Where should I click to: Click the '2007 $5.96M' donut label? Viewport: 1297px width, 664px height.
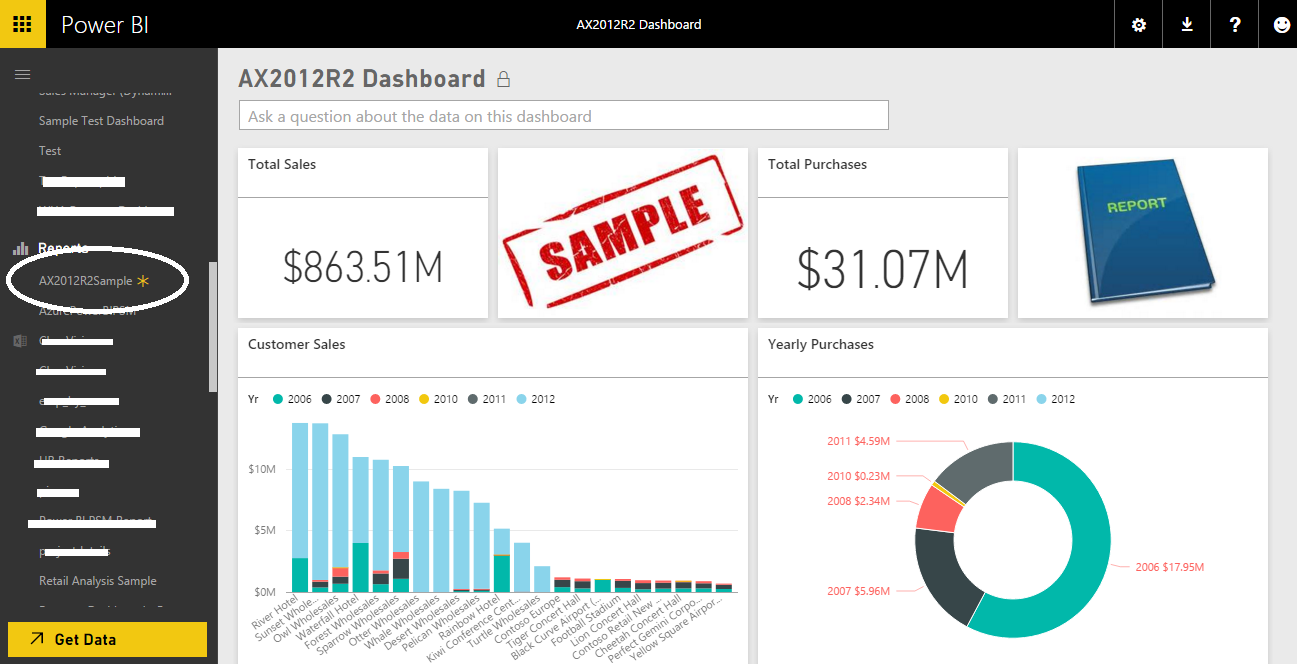coord(859,591)
